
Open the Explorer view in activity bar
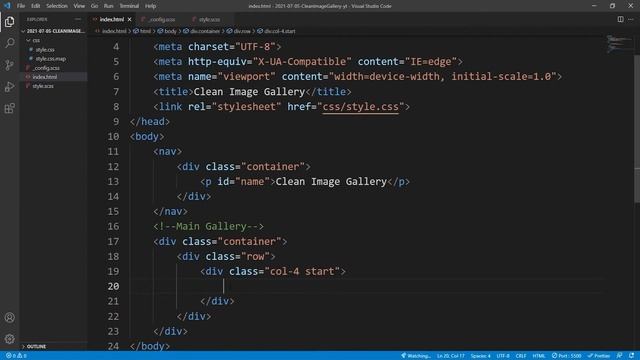[x=9, y=22]
